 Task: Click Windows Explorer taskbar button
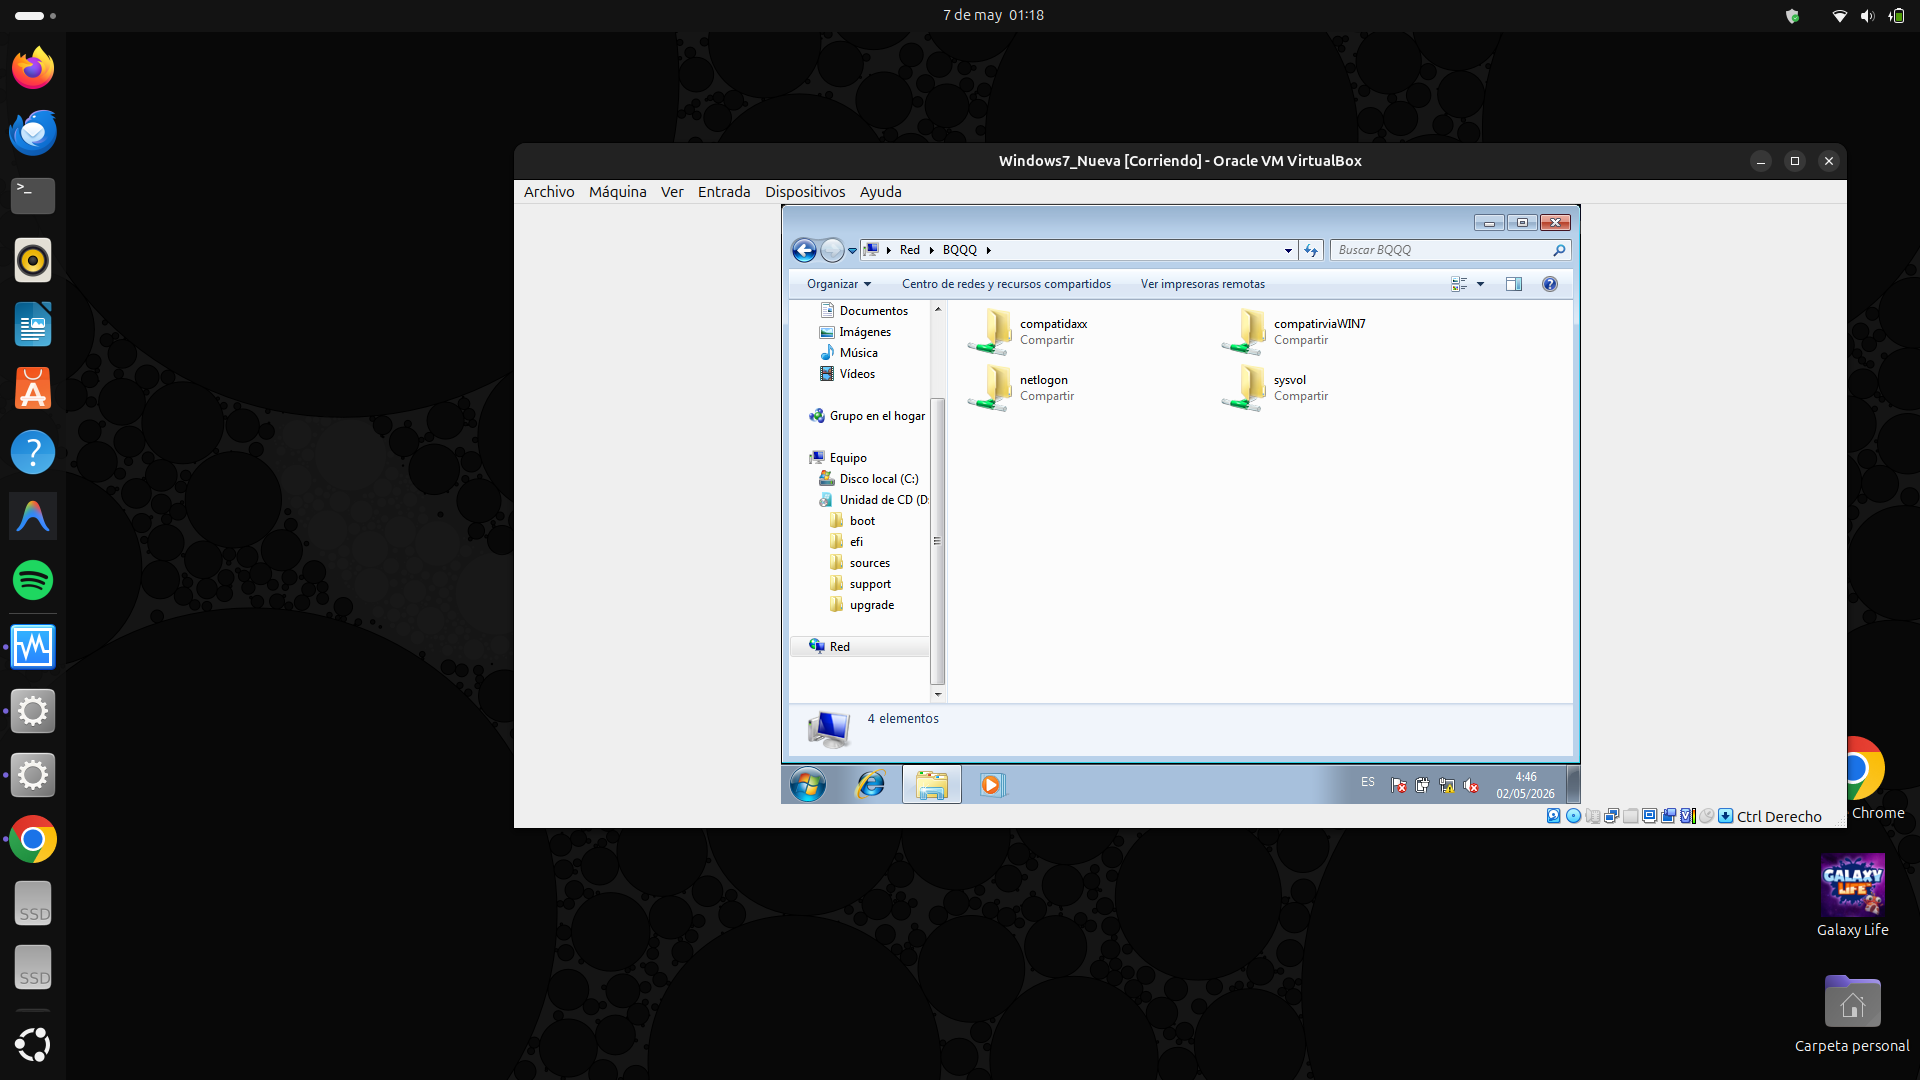click(x=932, y=785)
